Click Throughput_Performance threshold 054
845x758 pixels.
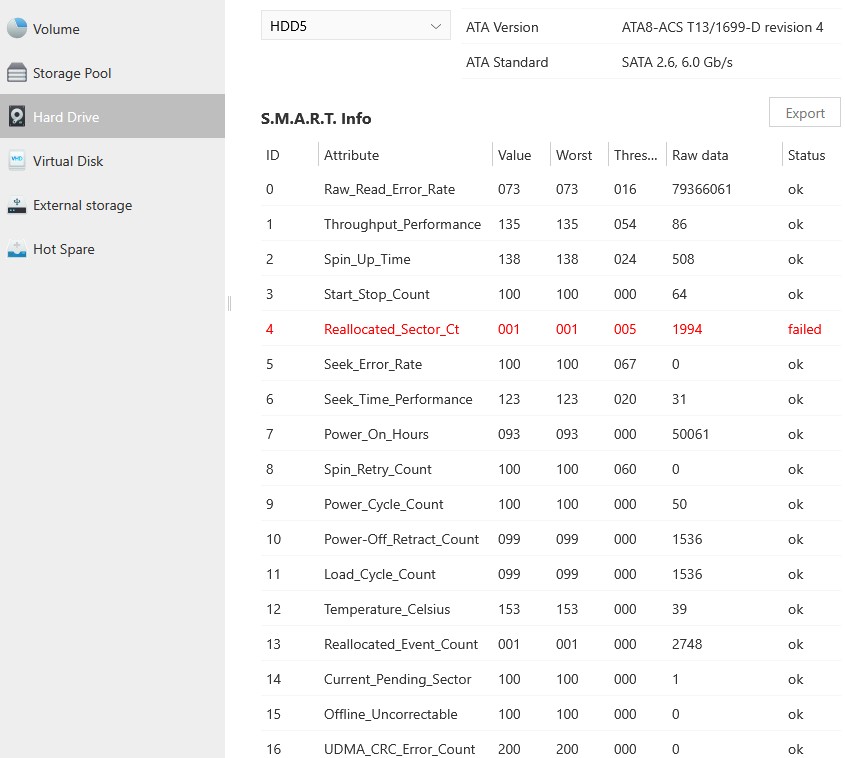pyautogui.click(x=625, y=224)
